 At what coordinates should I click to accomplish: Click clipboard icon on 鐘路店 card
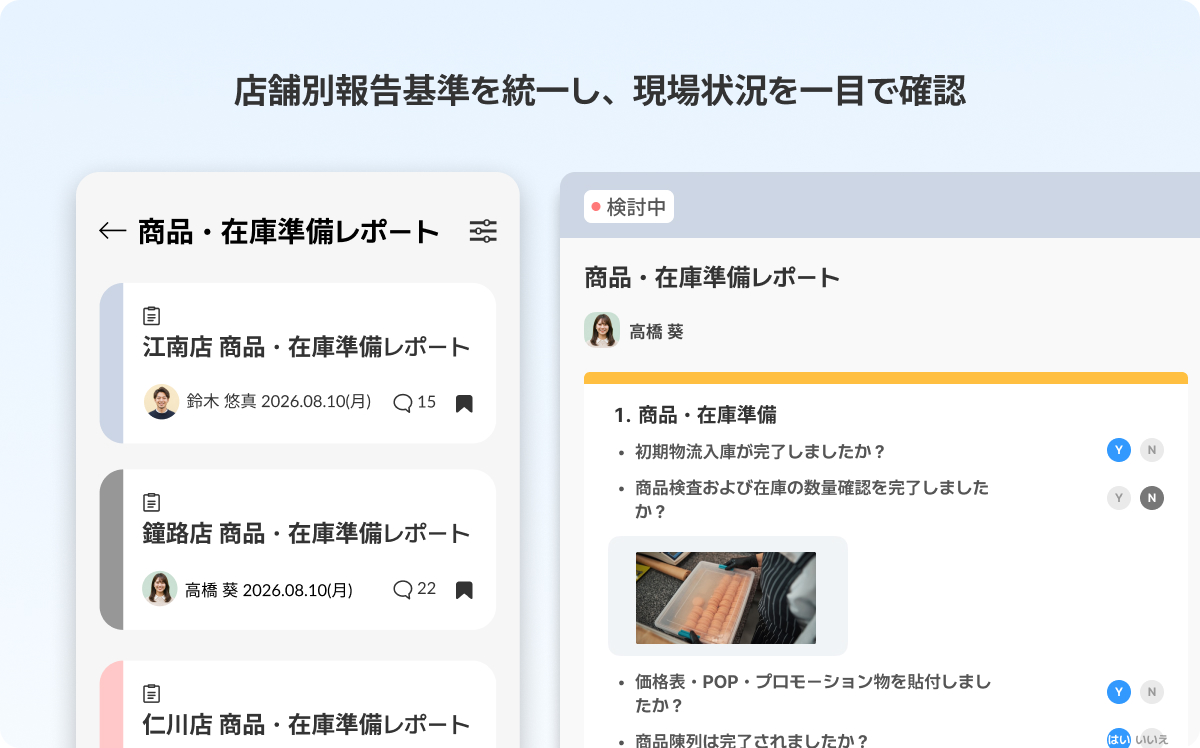tap(151, 502)
